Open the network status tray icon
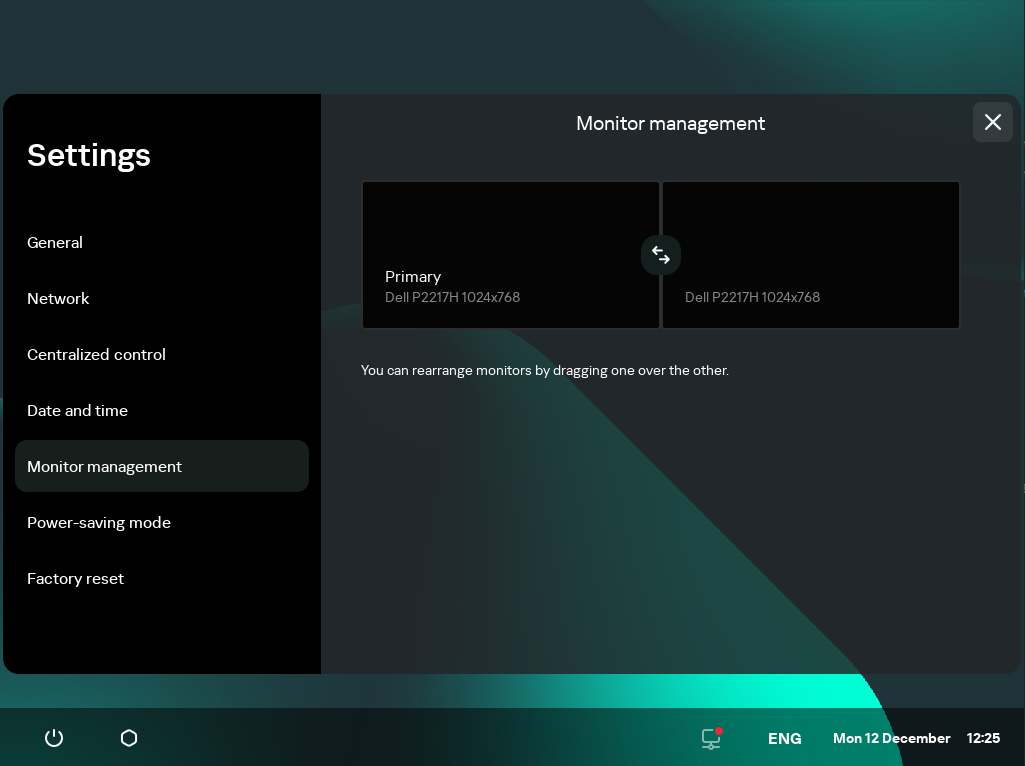The width and height of the screenshot is (1025, 766). (710, 740)
